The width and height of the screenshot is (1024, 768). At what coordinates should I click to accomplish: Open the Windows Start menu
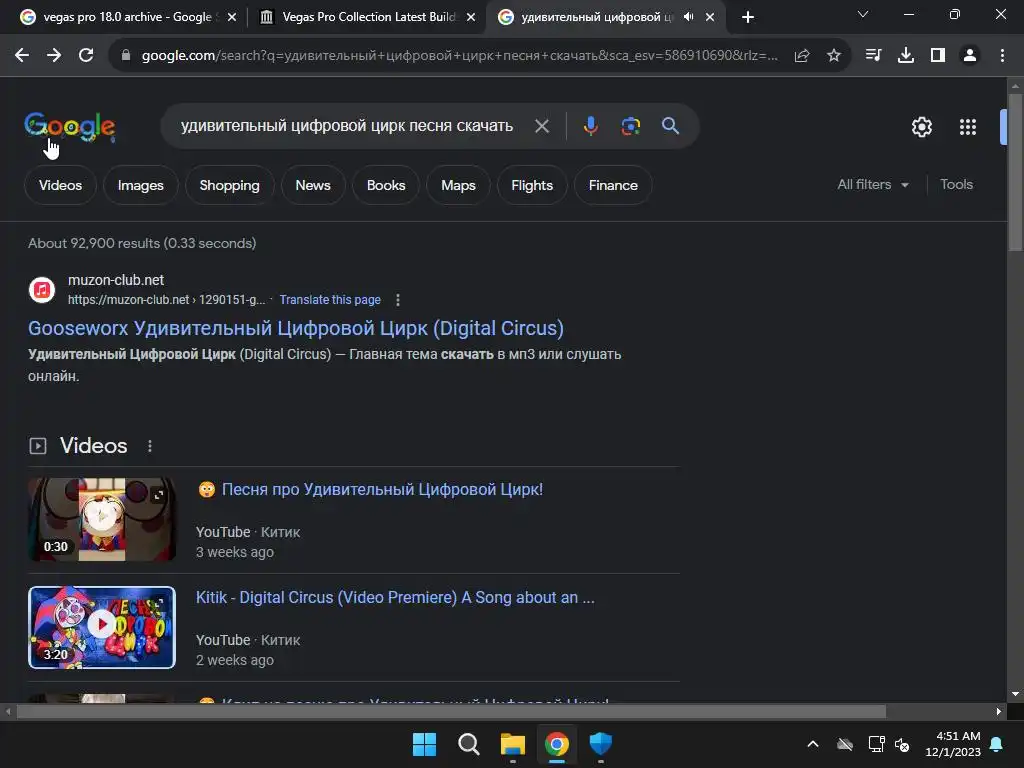pyautogui.click(x=424, y=744)
